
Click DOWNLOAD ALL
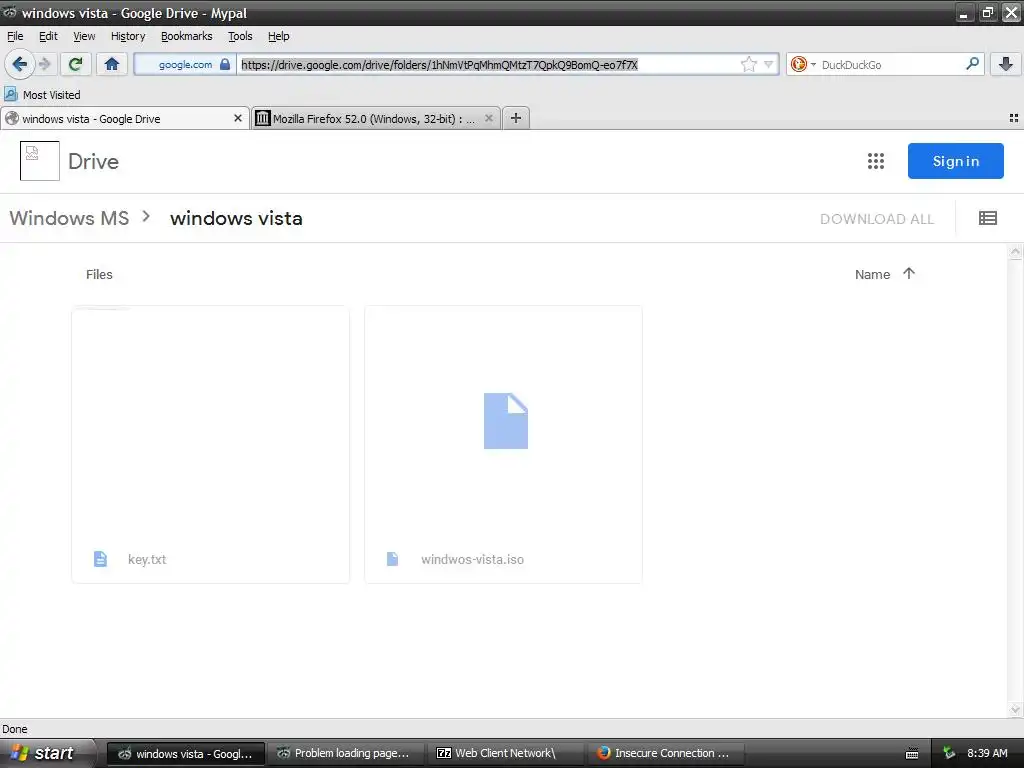click(876, 219)
